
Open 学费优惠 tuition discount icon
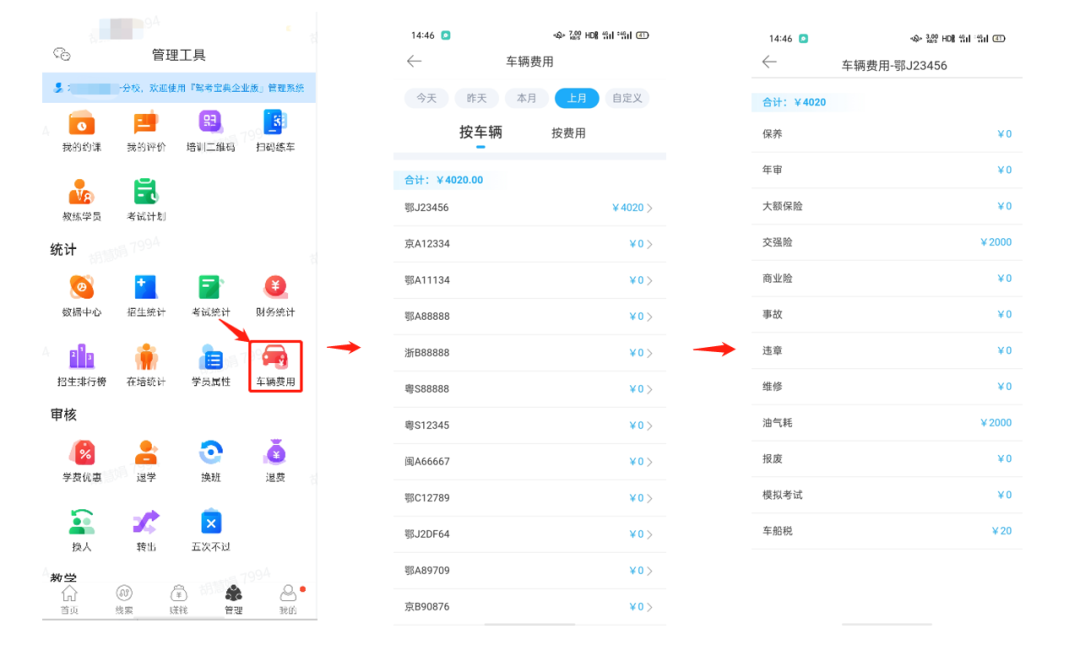[81, 453]
